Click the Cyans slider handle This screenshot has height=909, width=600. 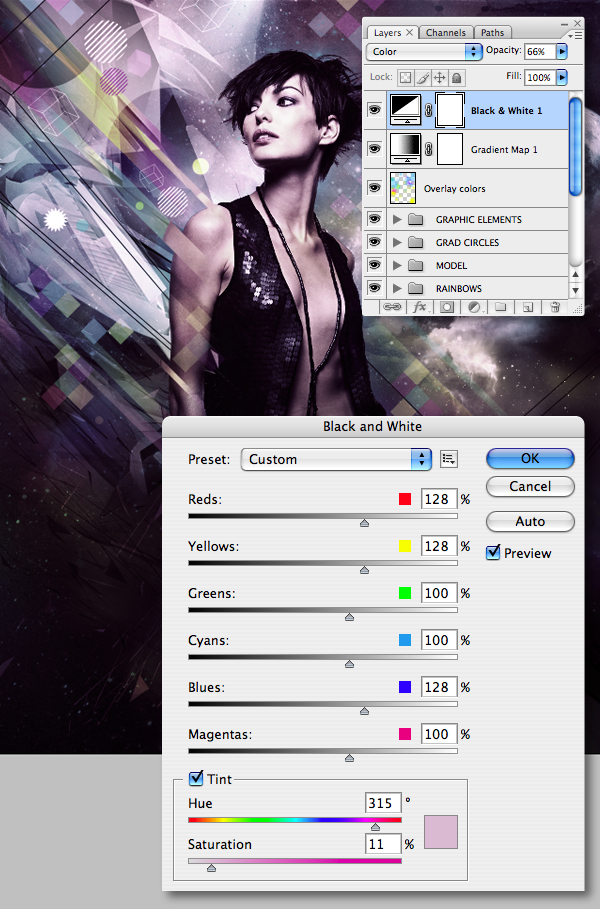point(349,664)
